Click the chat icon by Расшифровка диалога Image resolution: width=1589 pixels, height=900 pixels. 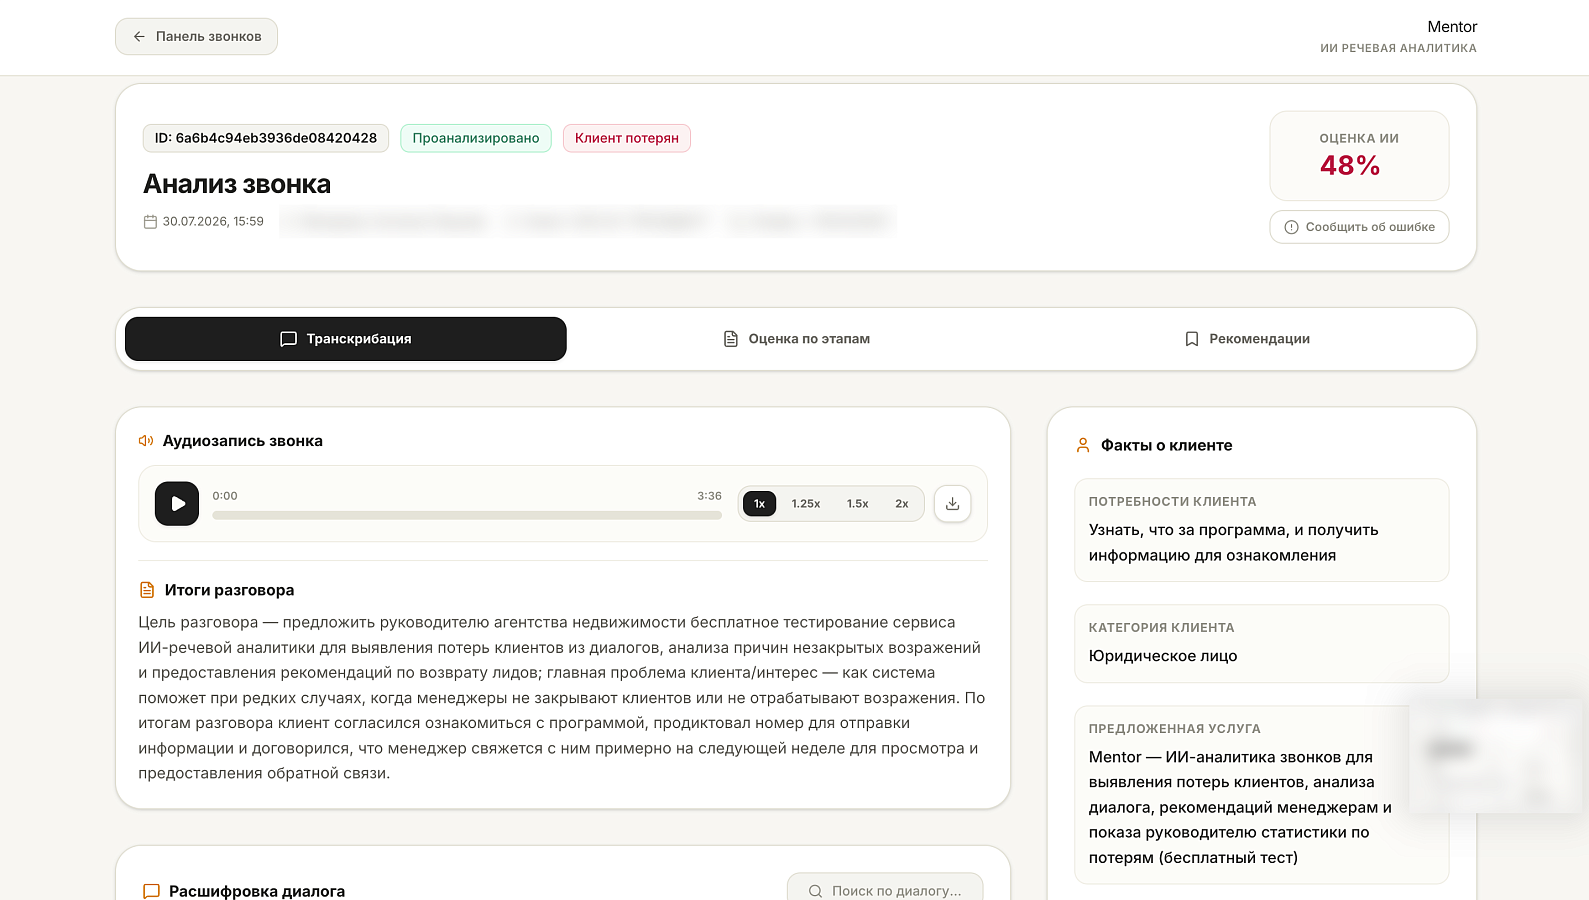152,891
